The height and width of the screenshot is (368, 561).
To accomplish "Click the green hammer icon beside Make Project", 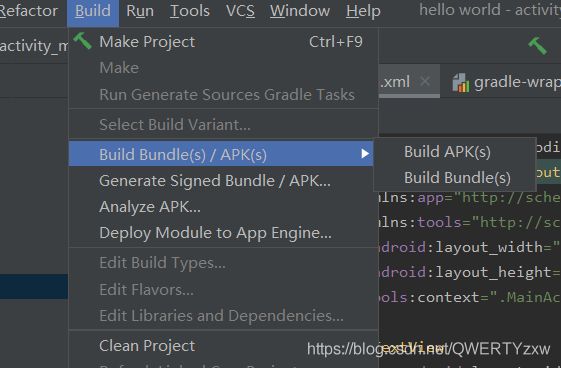I will [83, 41].
